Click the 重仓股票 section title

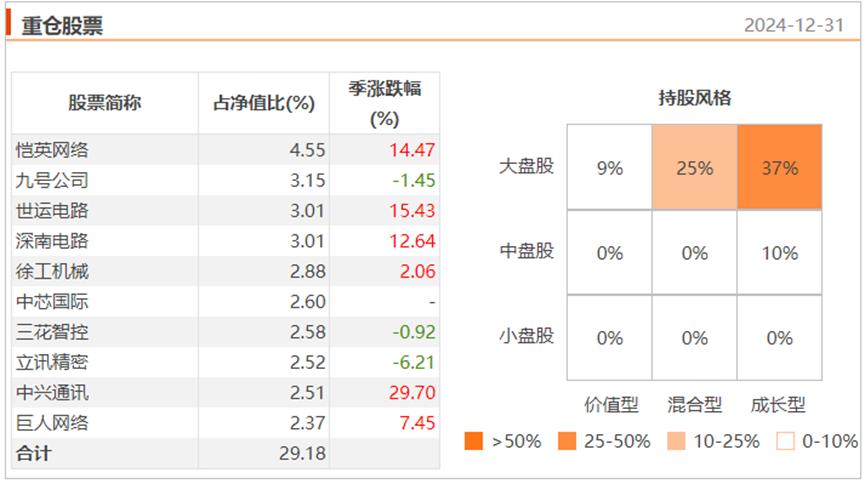pyautogui.click(x=62, y=25)
